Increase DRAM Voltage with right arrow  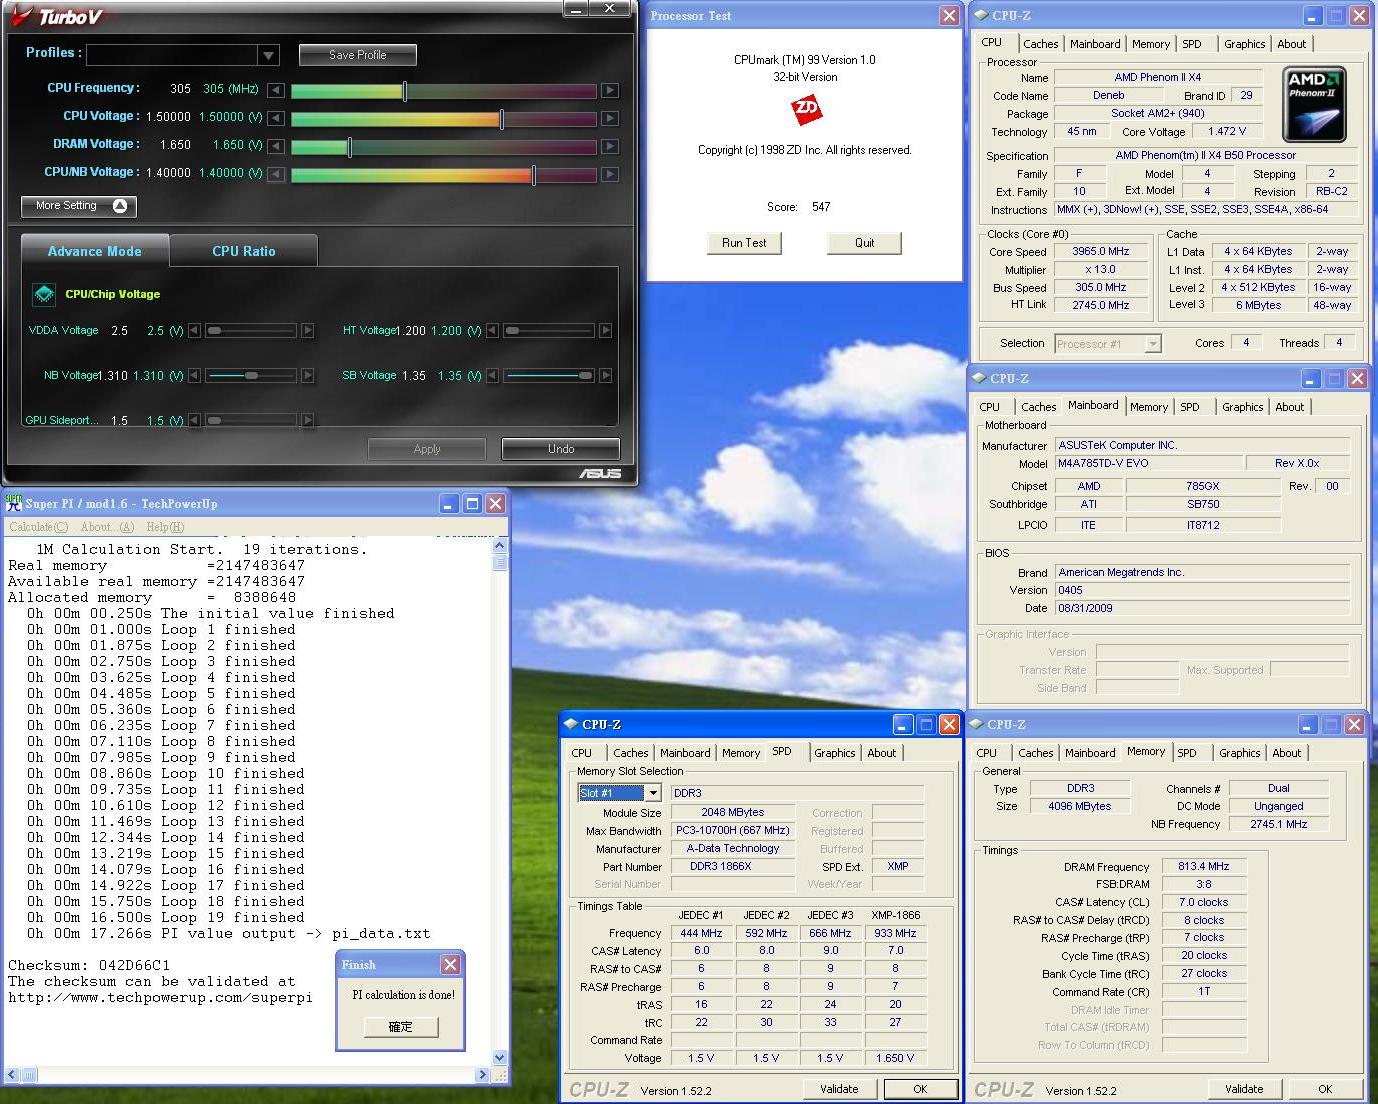tap(609, 146)
